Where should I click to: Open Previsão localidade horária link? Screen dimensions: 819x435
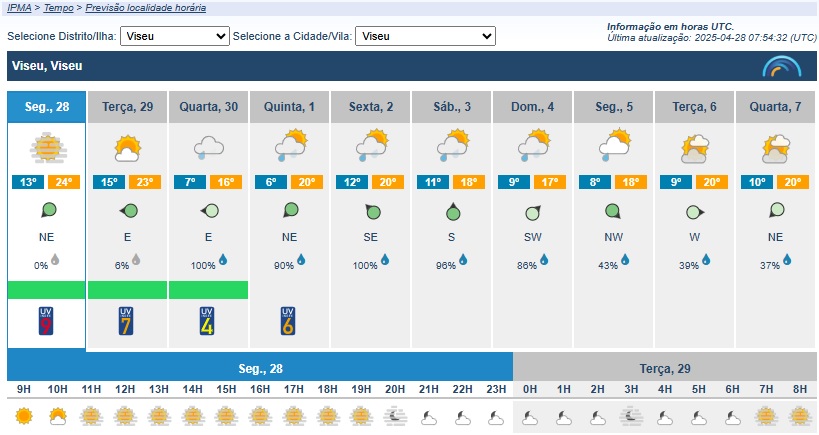point(146,8)
